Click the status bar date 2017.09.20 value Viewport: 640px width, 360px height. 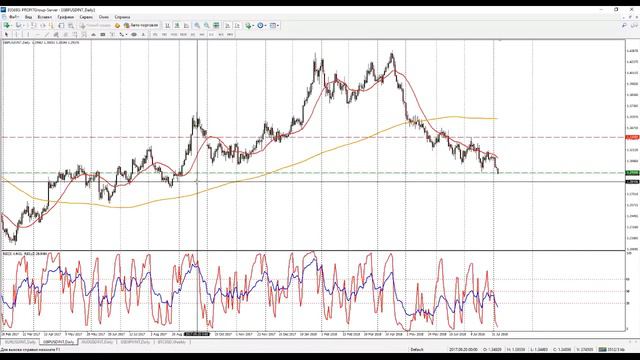(x=463, y=349)
